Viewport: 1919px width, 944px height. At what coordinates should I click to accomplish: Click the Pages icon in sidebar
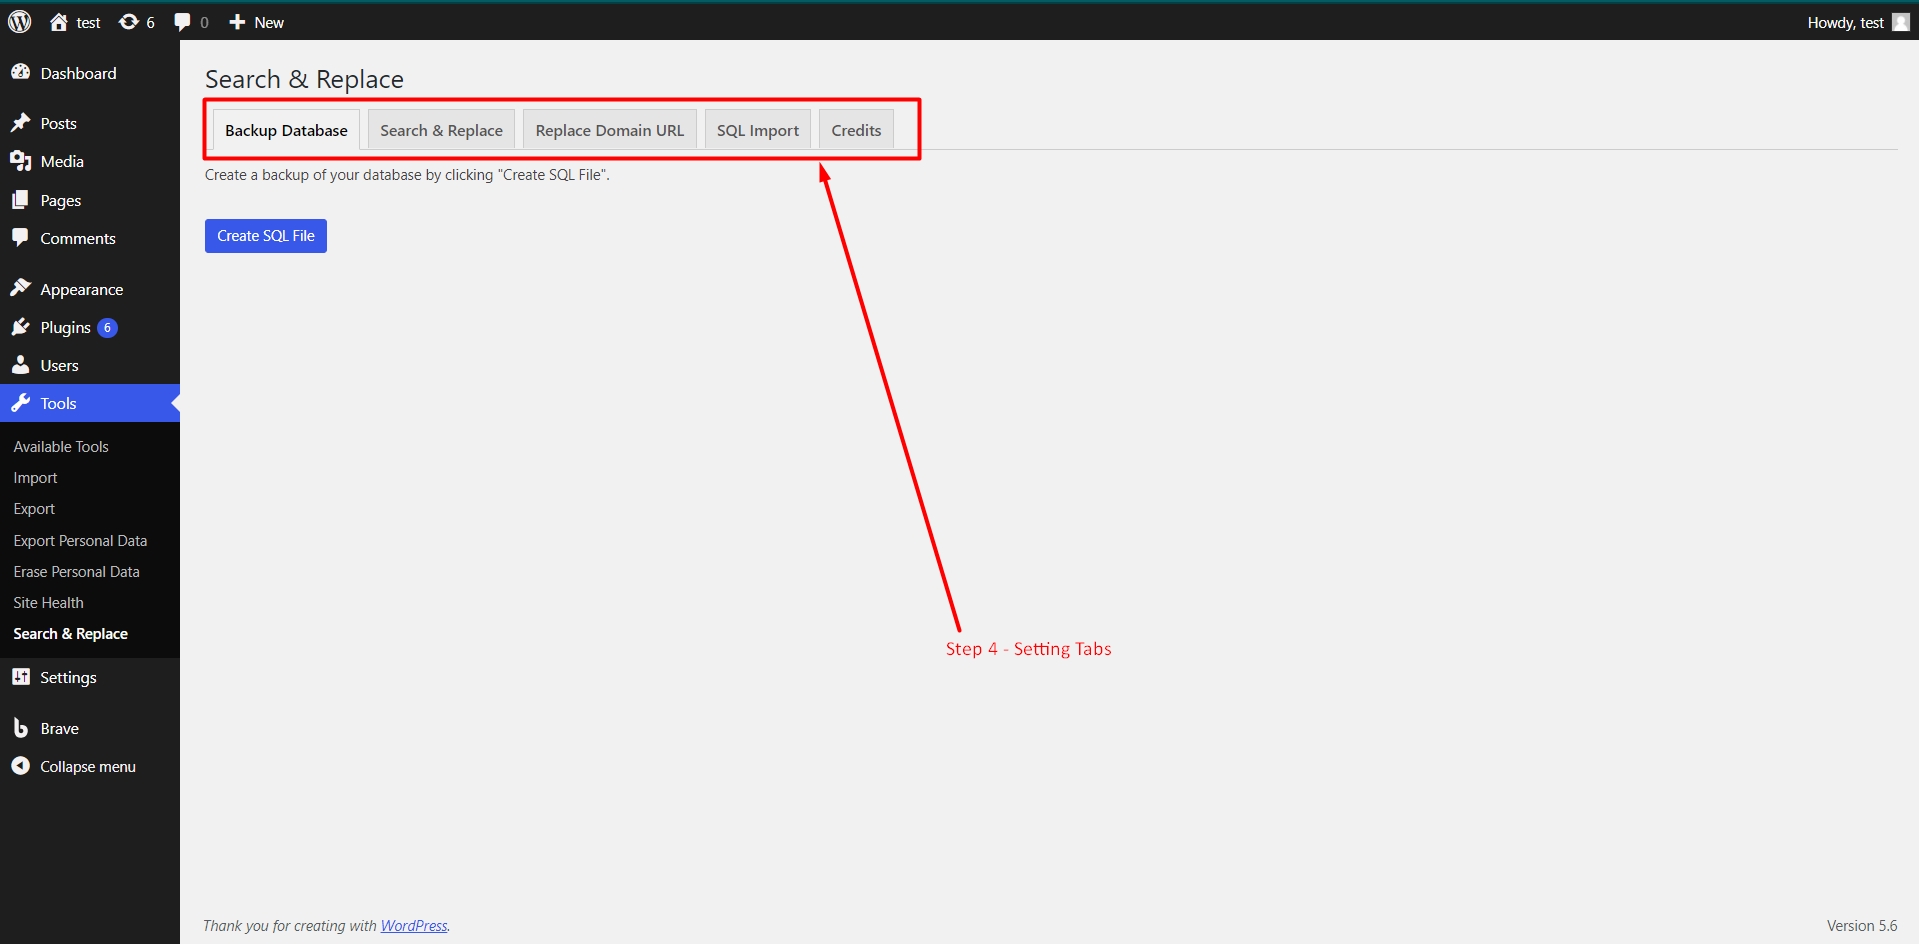[x=20, y=200]
